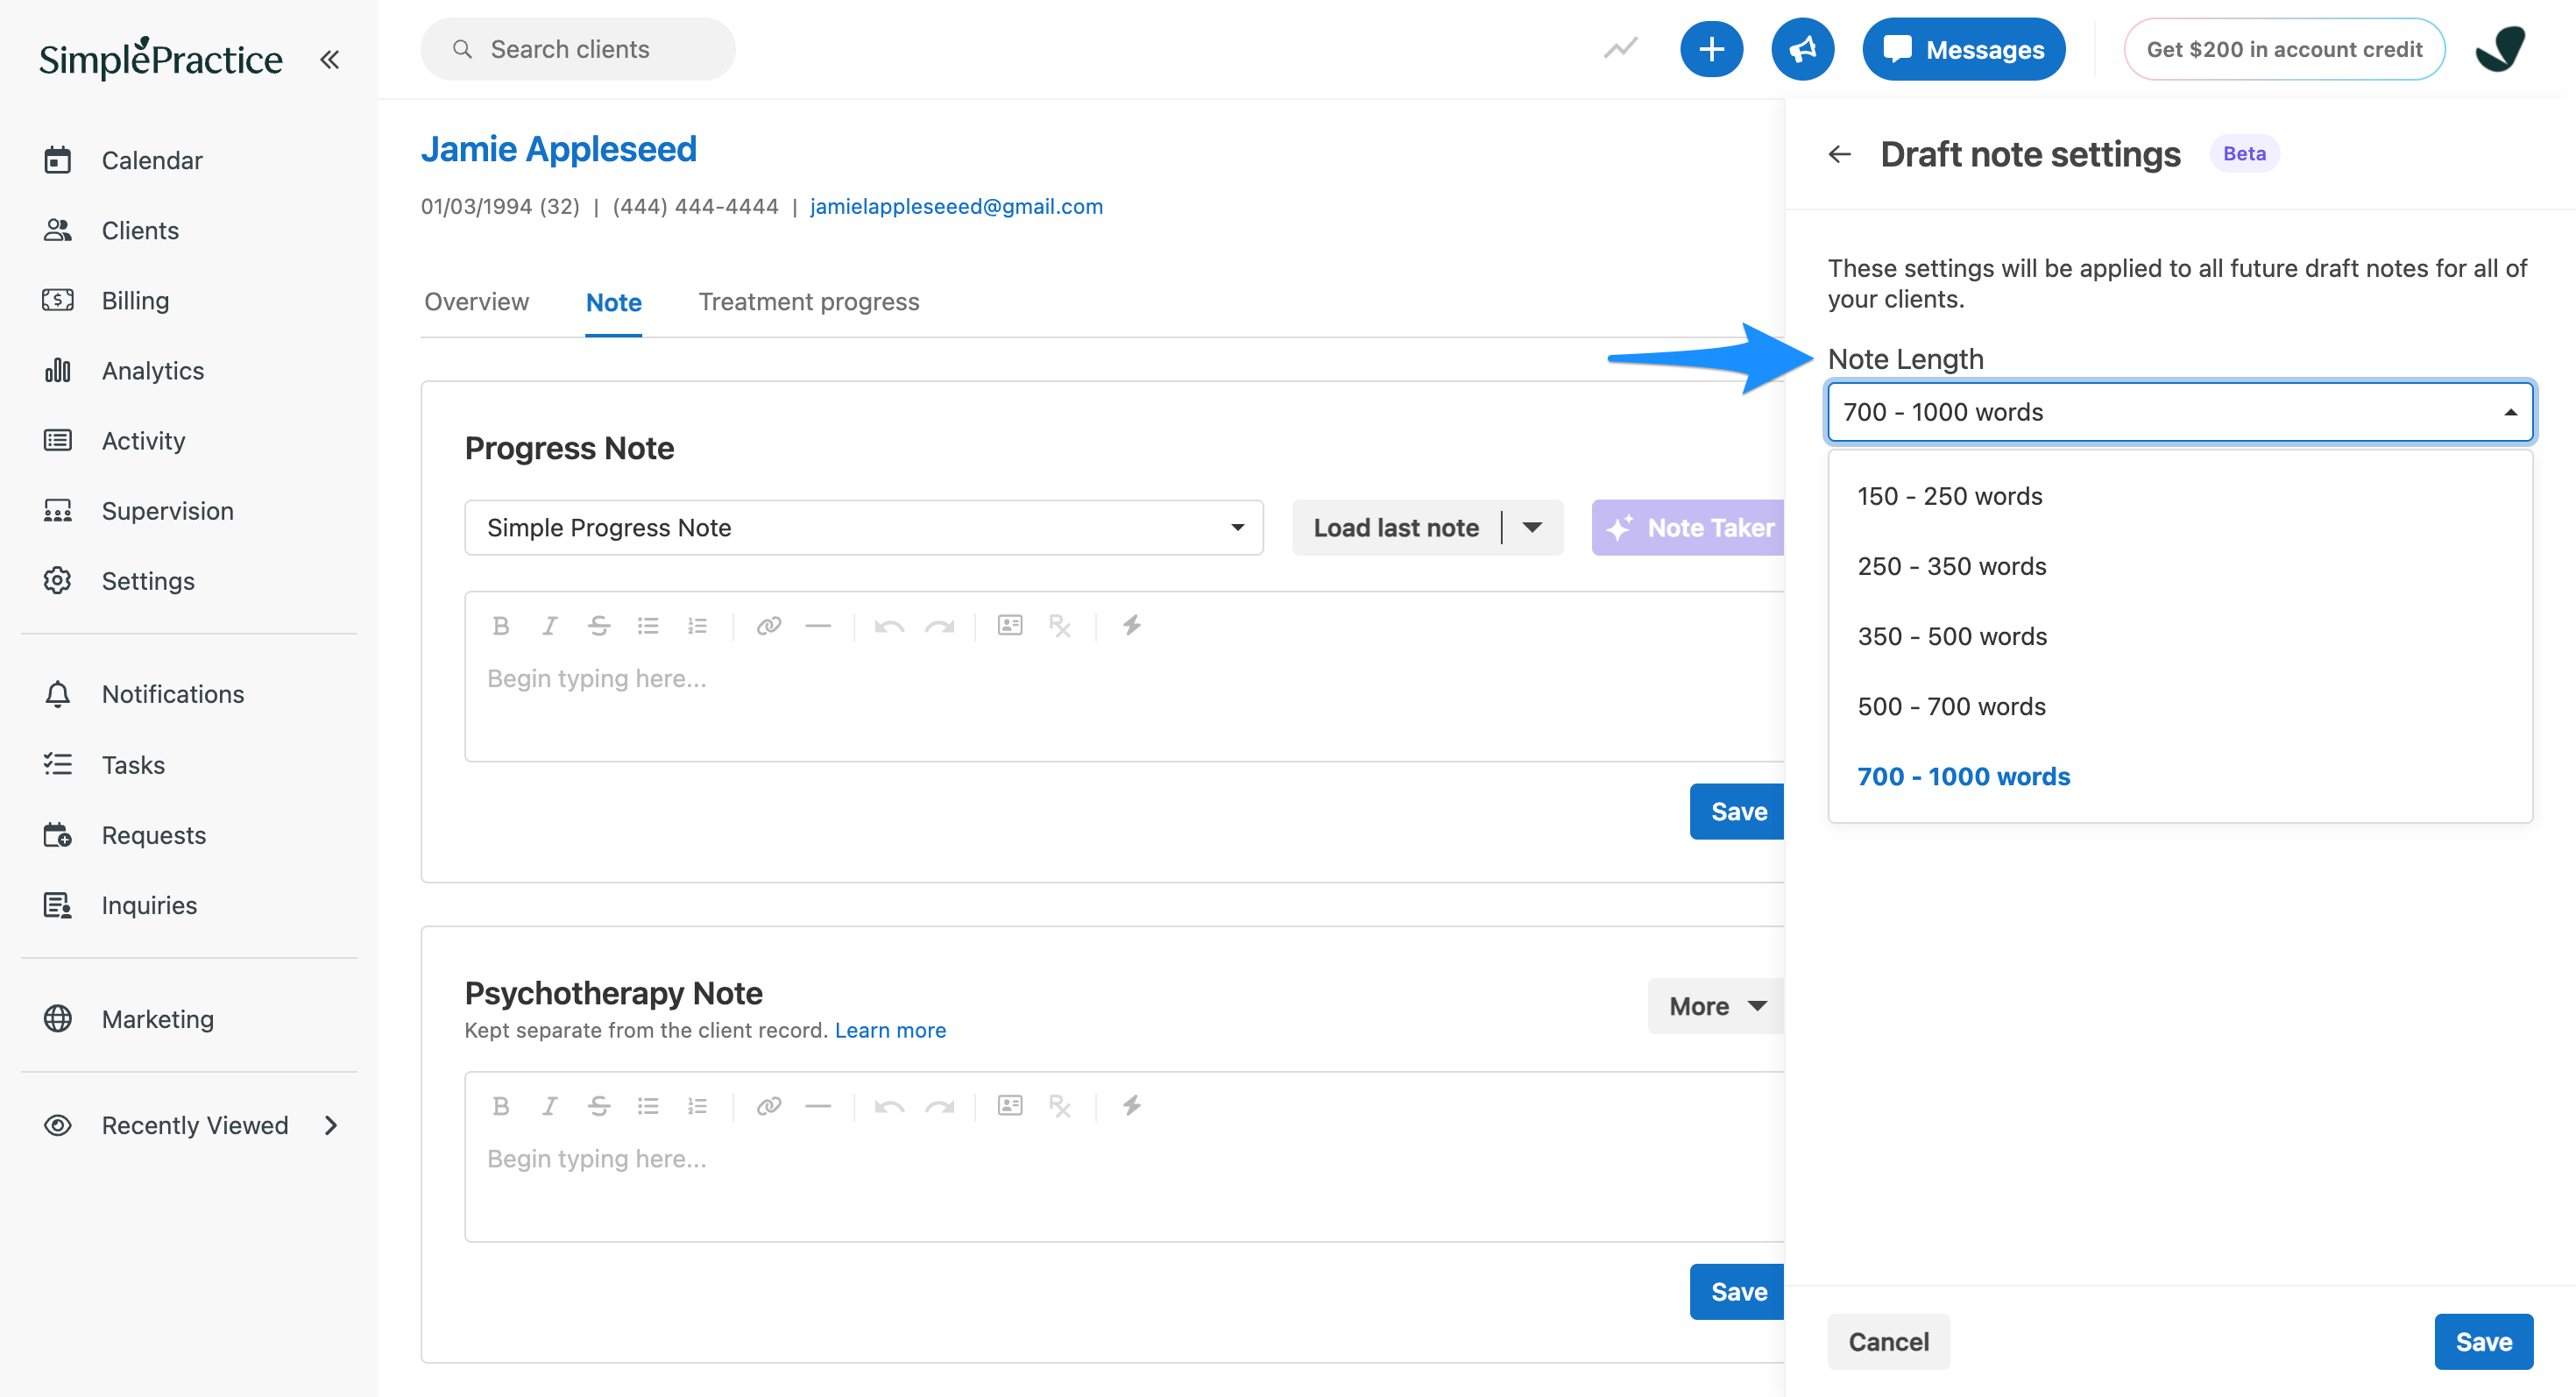Viewport: 2576px width, 1397px height.
Task: Go back from Draft note settings
Action: point(1839,154)
